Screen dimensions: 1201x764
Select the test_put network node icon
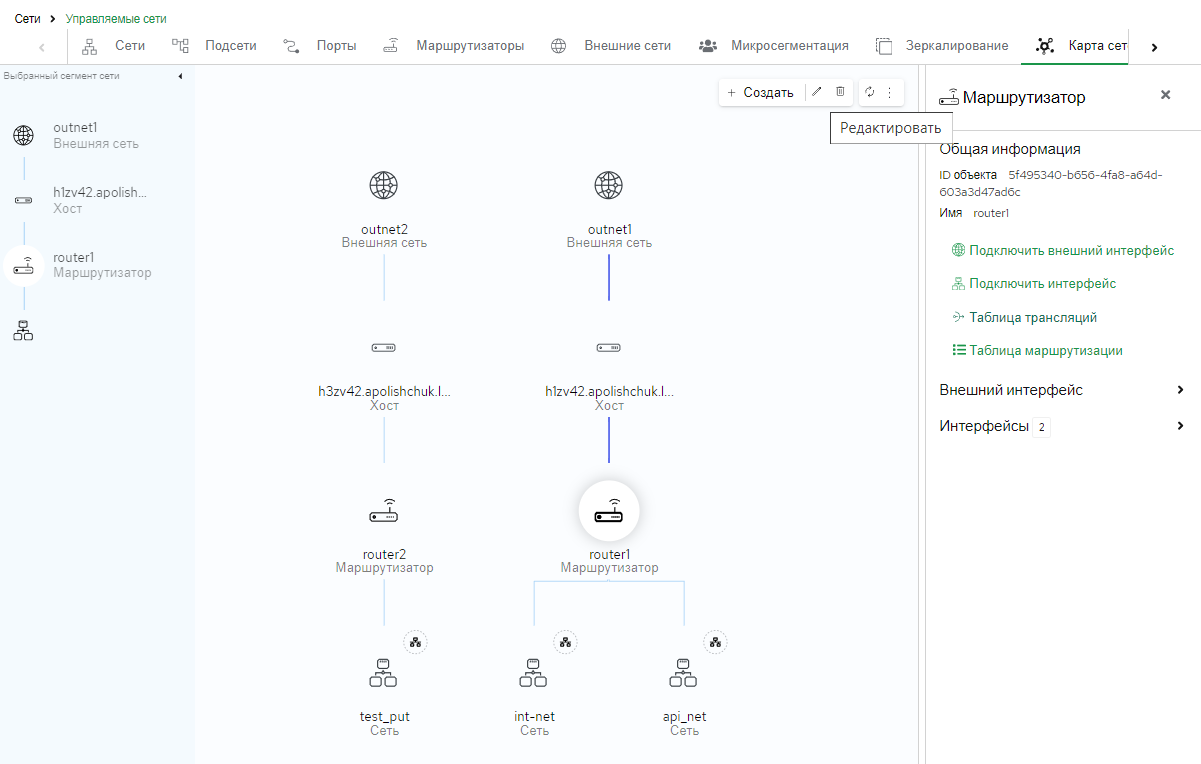click(384, 673)
